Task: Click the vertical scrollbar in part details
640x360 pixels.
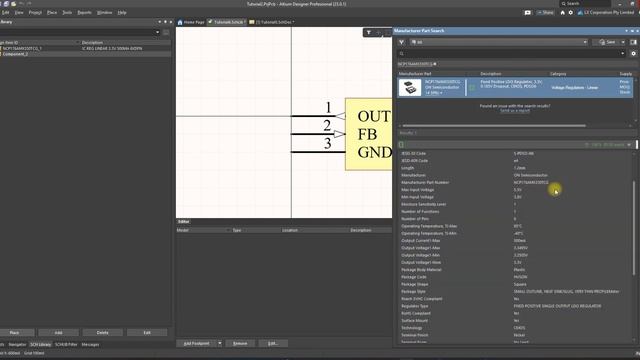Action: tap(634, 229)
